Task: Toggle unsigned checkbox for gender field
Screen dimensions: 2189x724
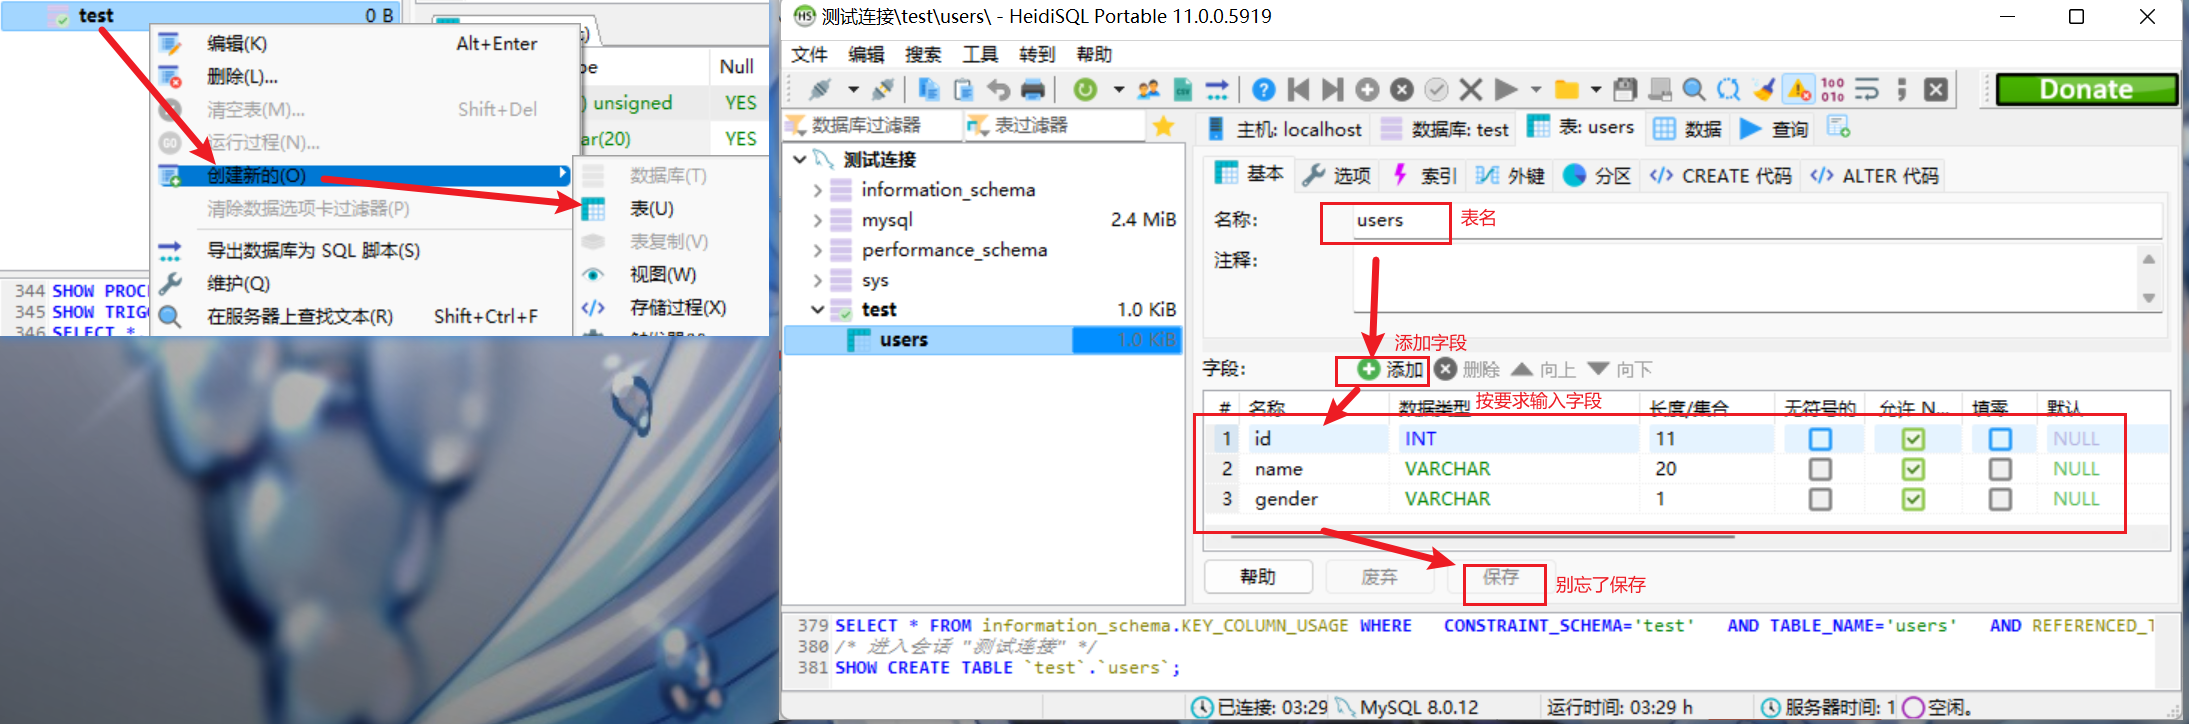Action: click(x=1820, y=499)
